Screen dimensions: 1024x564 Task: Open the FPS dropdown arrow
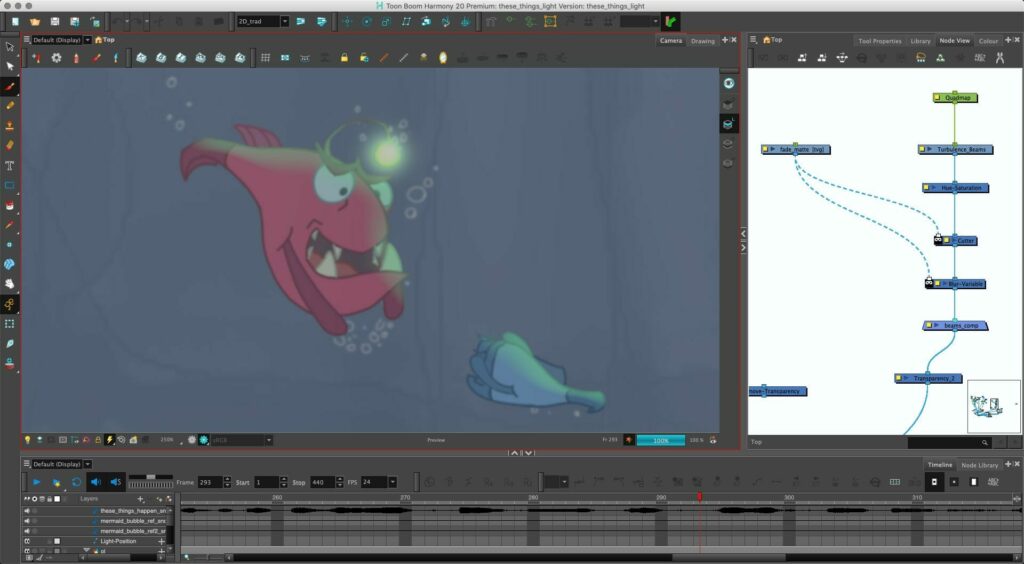pyautogui.click(x=392, y=482)
